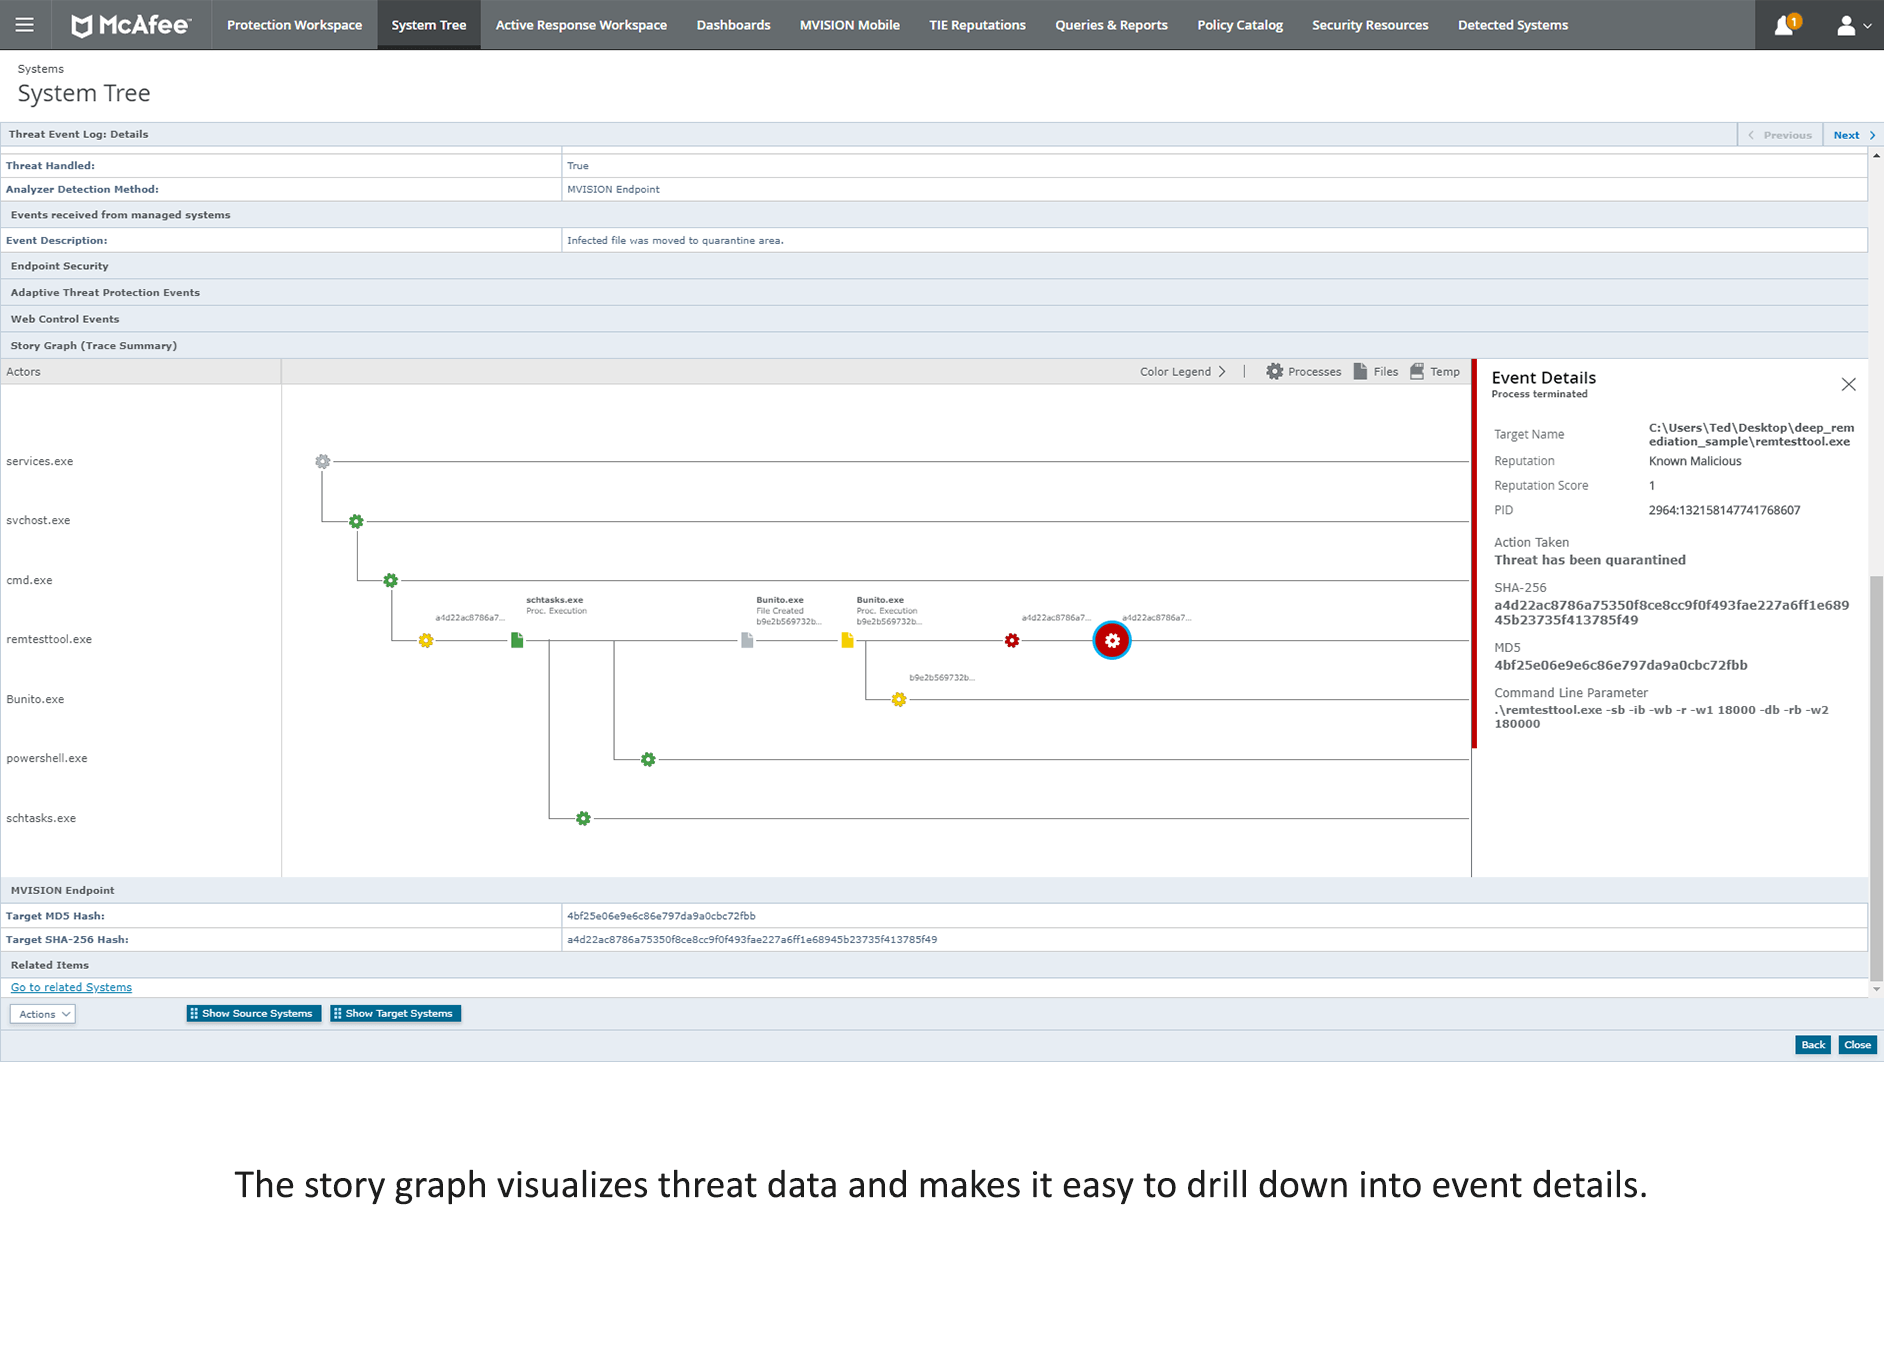Follow the Go to related Systems link

[x=71, y=987]
